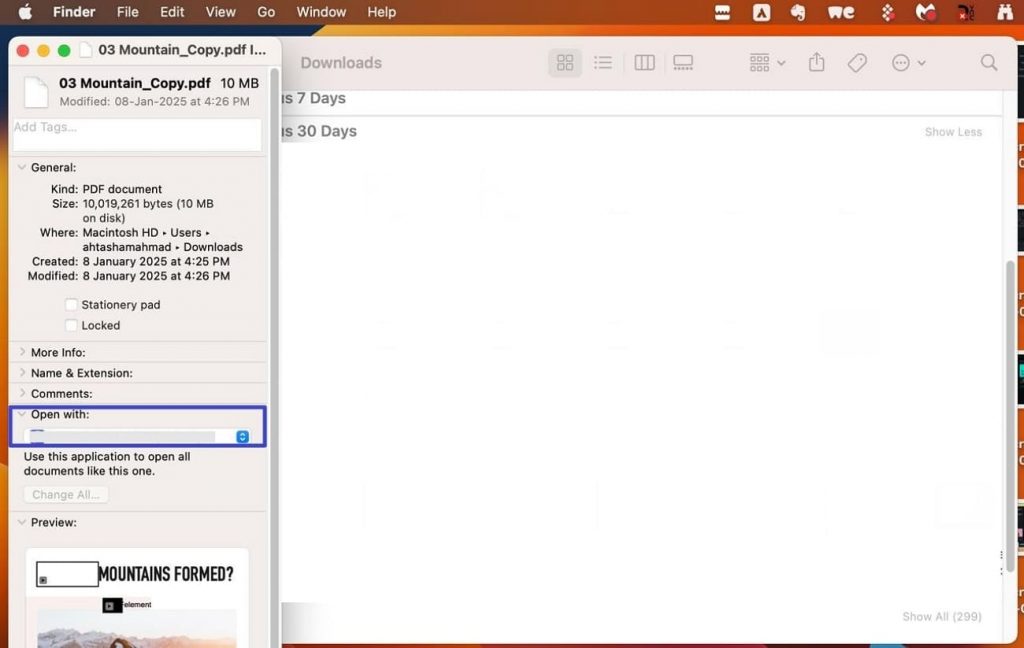Open the More actions ellipsis icon
This screenshot has height=648, width=1024.
coord(901,62)
